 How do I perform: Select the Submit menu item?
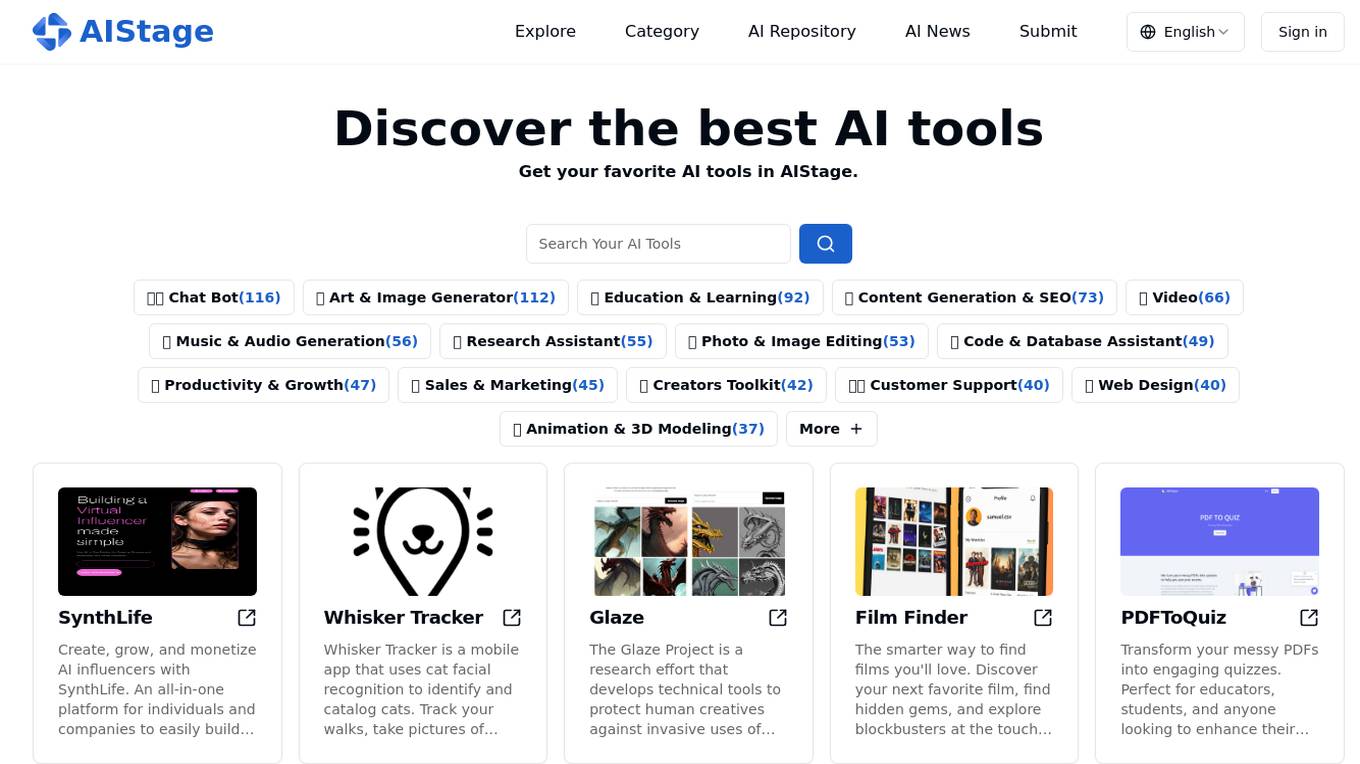coord(1048,32)
